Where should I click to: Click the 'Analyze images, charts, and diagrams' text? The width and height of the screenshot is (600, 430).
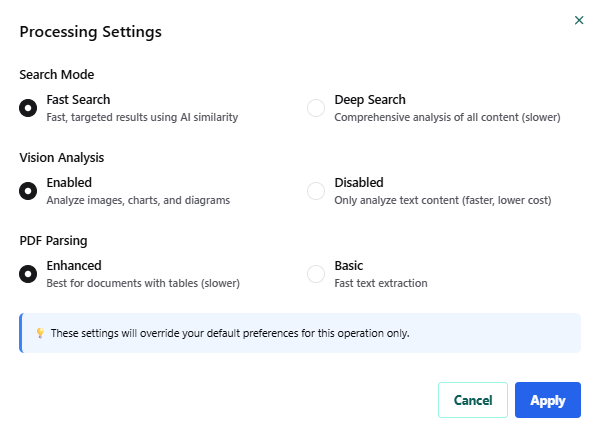coord(138,200)
